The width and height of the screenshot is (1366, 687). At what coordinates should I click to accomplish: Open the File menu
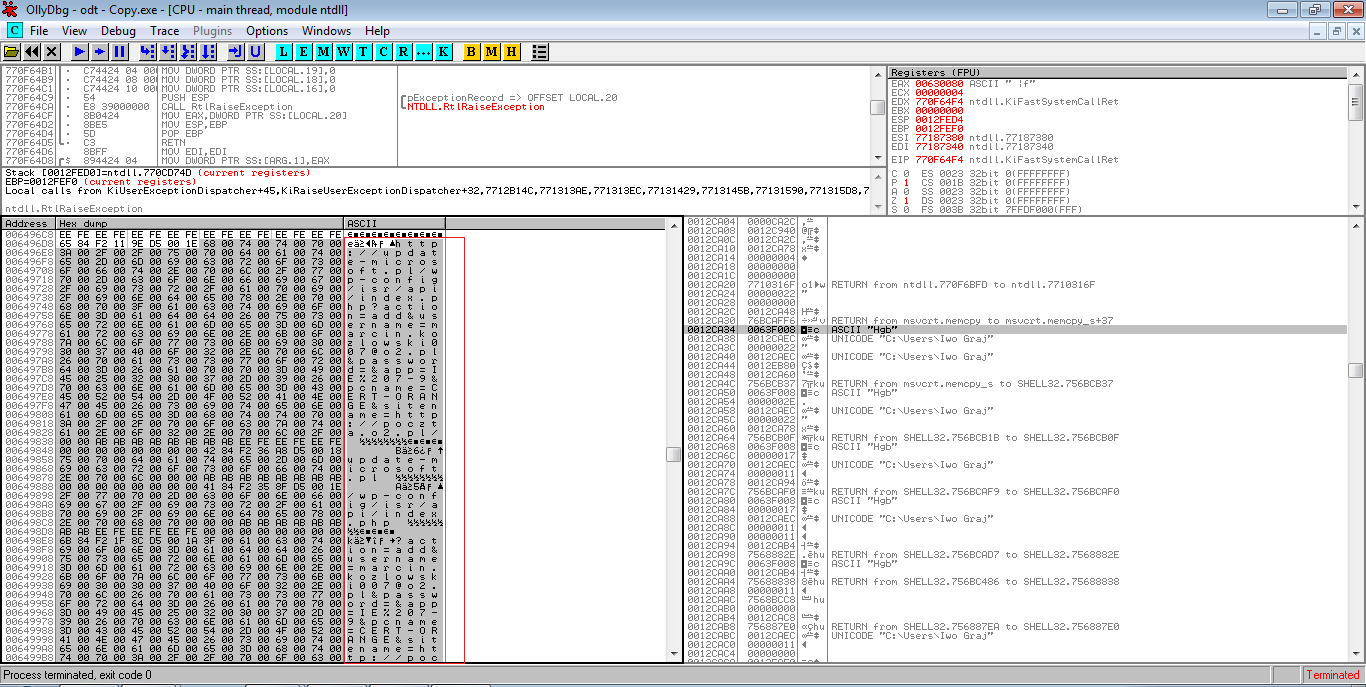point(39,31)
